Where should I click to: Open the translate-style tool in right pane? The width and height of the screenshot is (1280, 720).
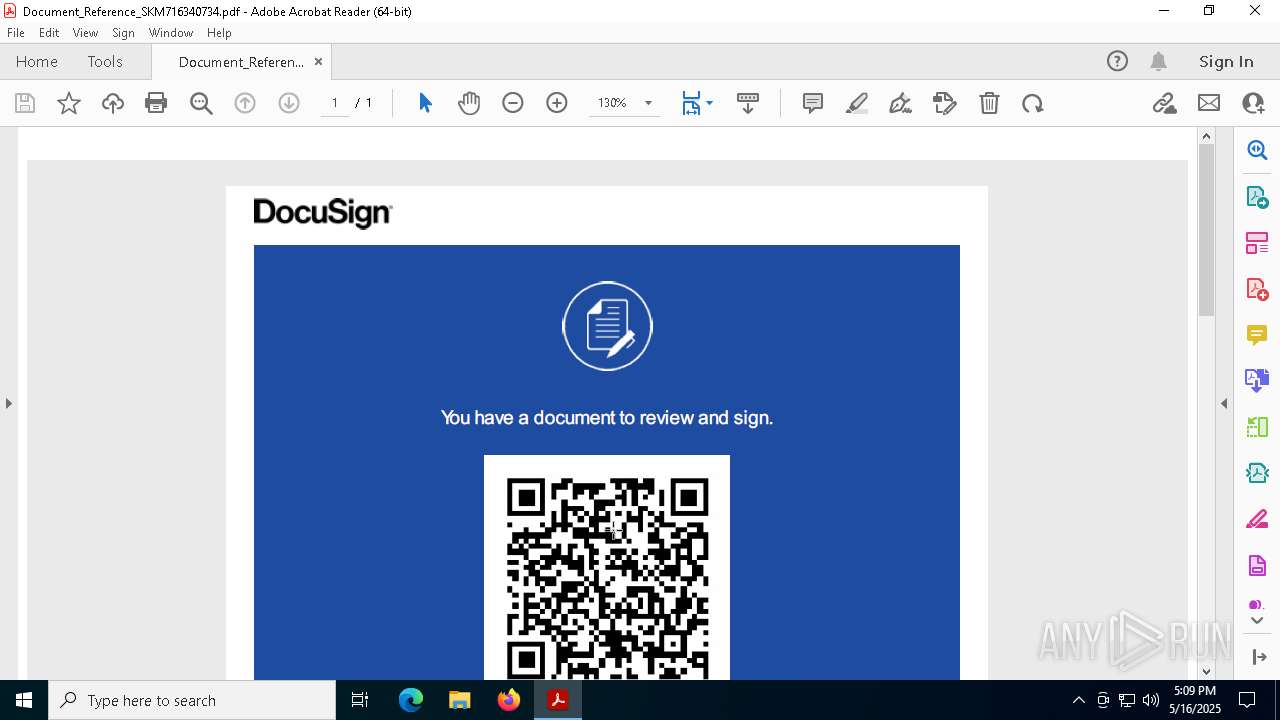[x=1257, y=380]
